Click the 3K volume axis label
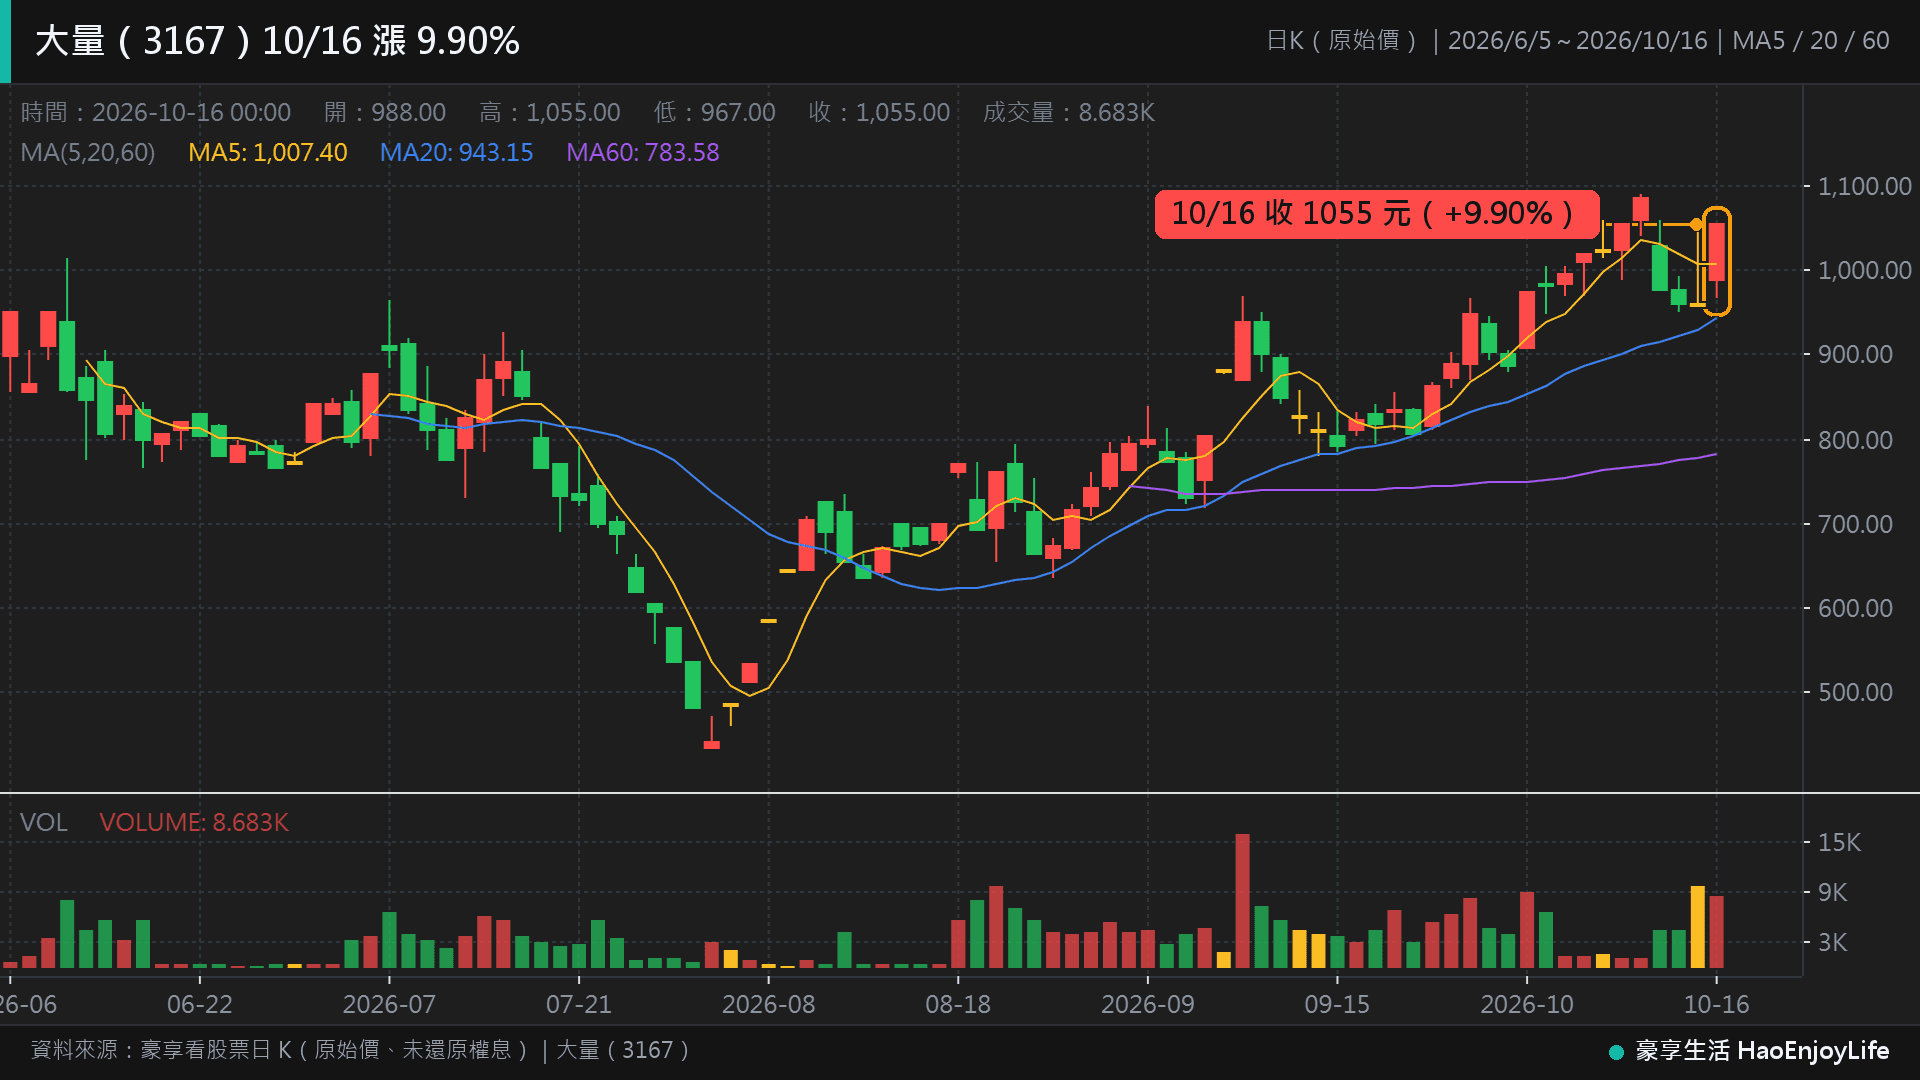This screenshot has height=1080, width=1920. point(1832,942)
